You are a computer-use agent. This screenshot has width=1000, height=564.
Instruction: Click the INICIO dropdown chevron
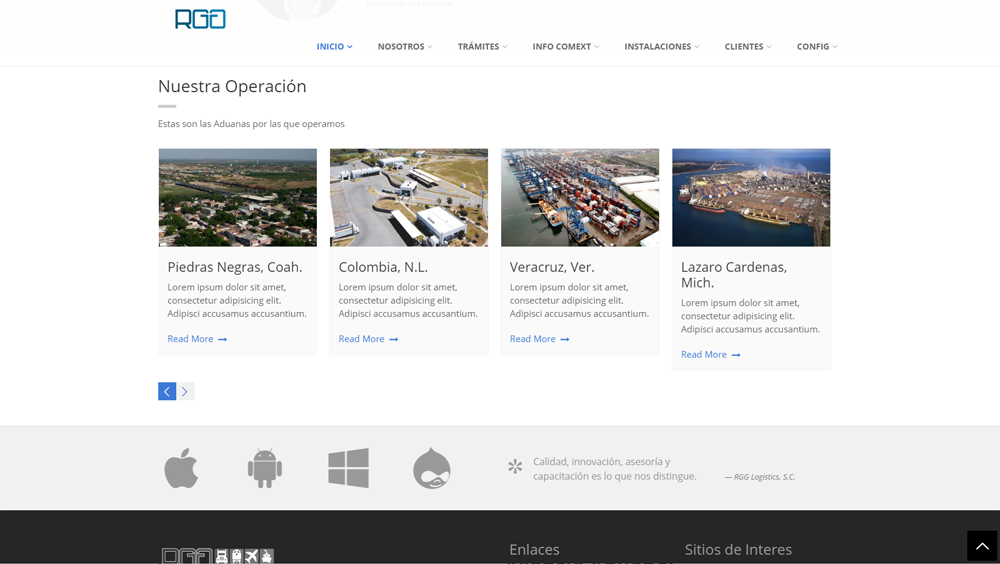(x=349, y=47)
